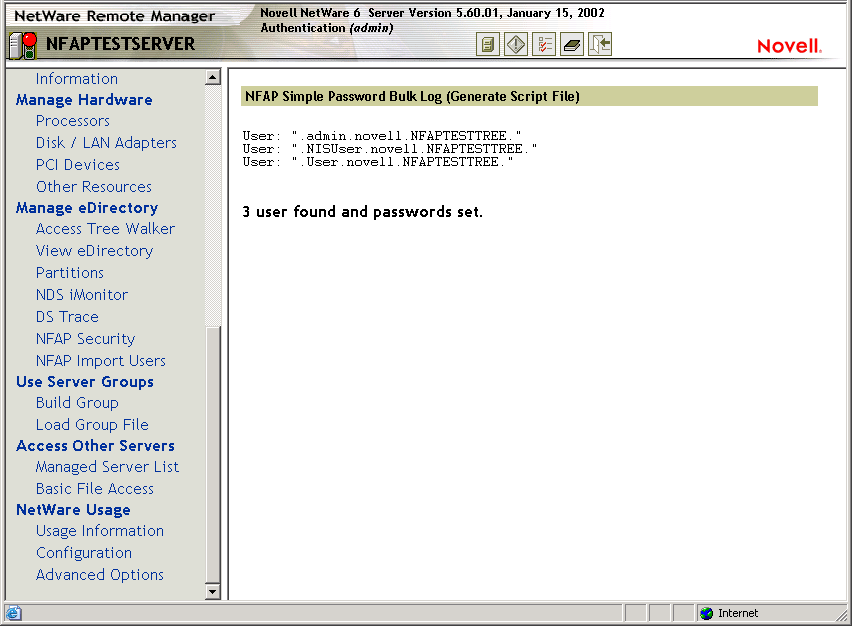The image size is (852, 626).
Task: Open DS Trace
Action: pos(67,316)
